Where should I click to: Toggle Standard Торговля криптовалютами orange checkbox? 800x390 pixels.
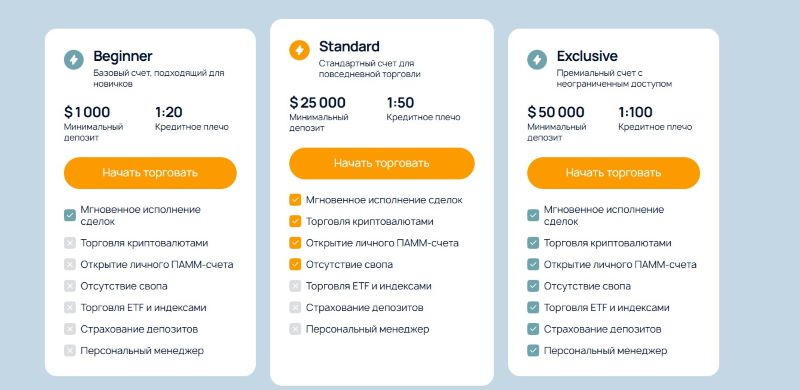295,222
